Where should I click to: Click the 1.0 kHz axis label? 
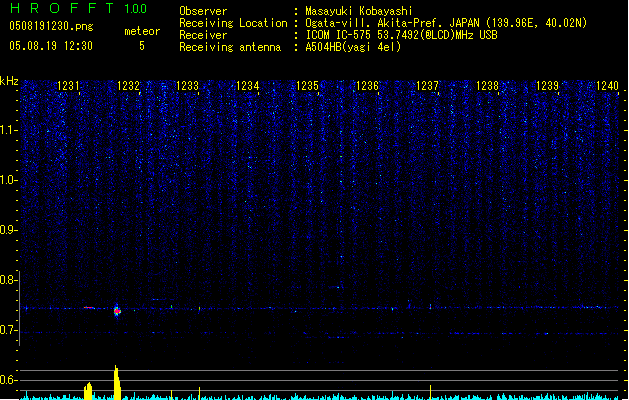(8, 180)
